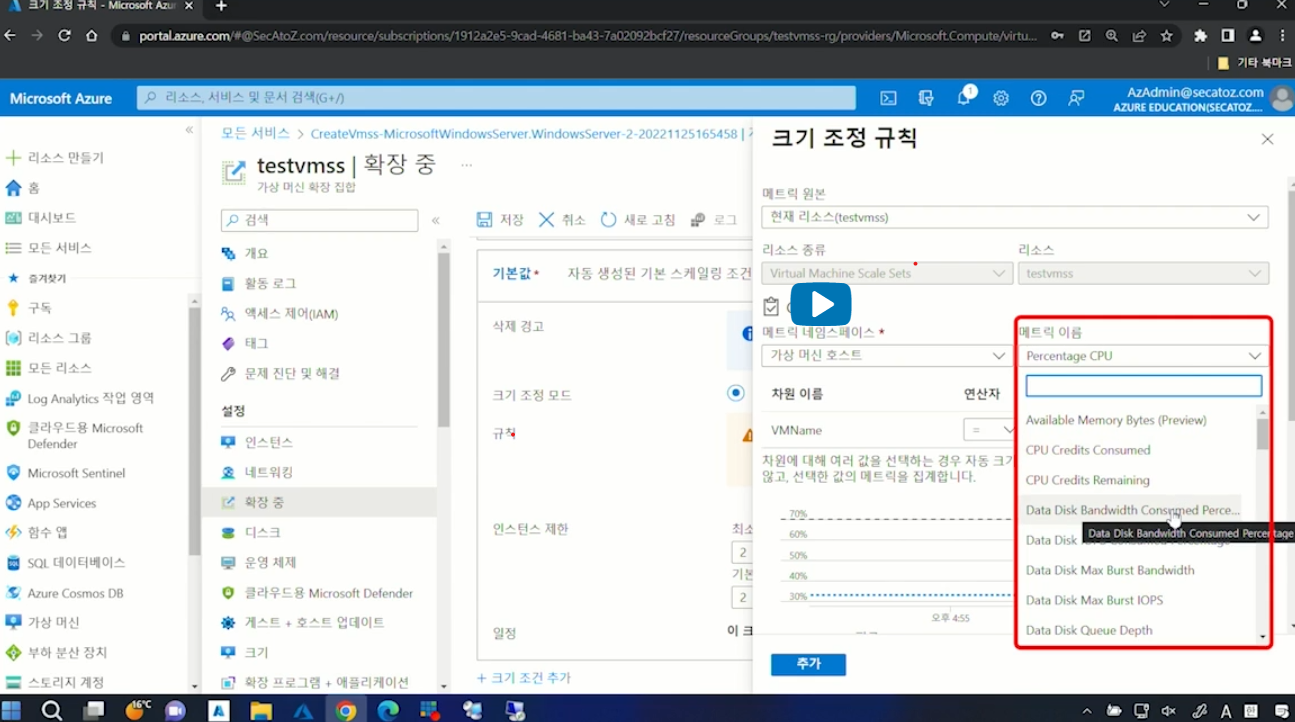Click + 크기 조건 추가 link
Screen dimensions: 1295x722
pos(524,678)
